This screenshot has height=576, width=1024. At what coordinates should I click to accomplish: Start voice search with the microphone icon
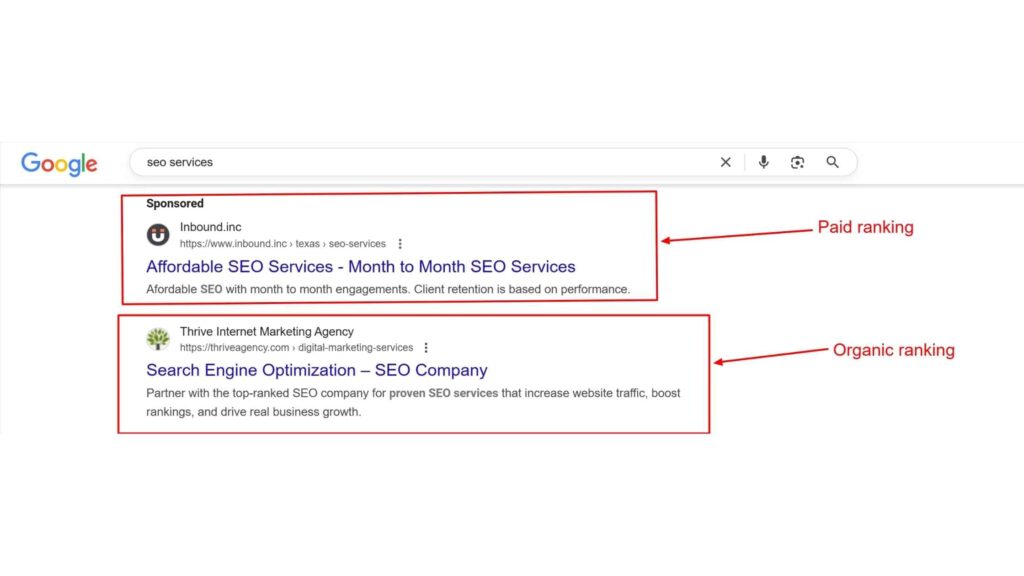click(x=764, y=162)
